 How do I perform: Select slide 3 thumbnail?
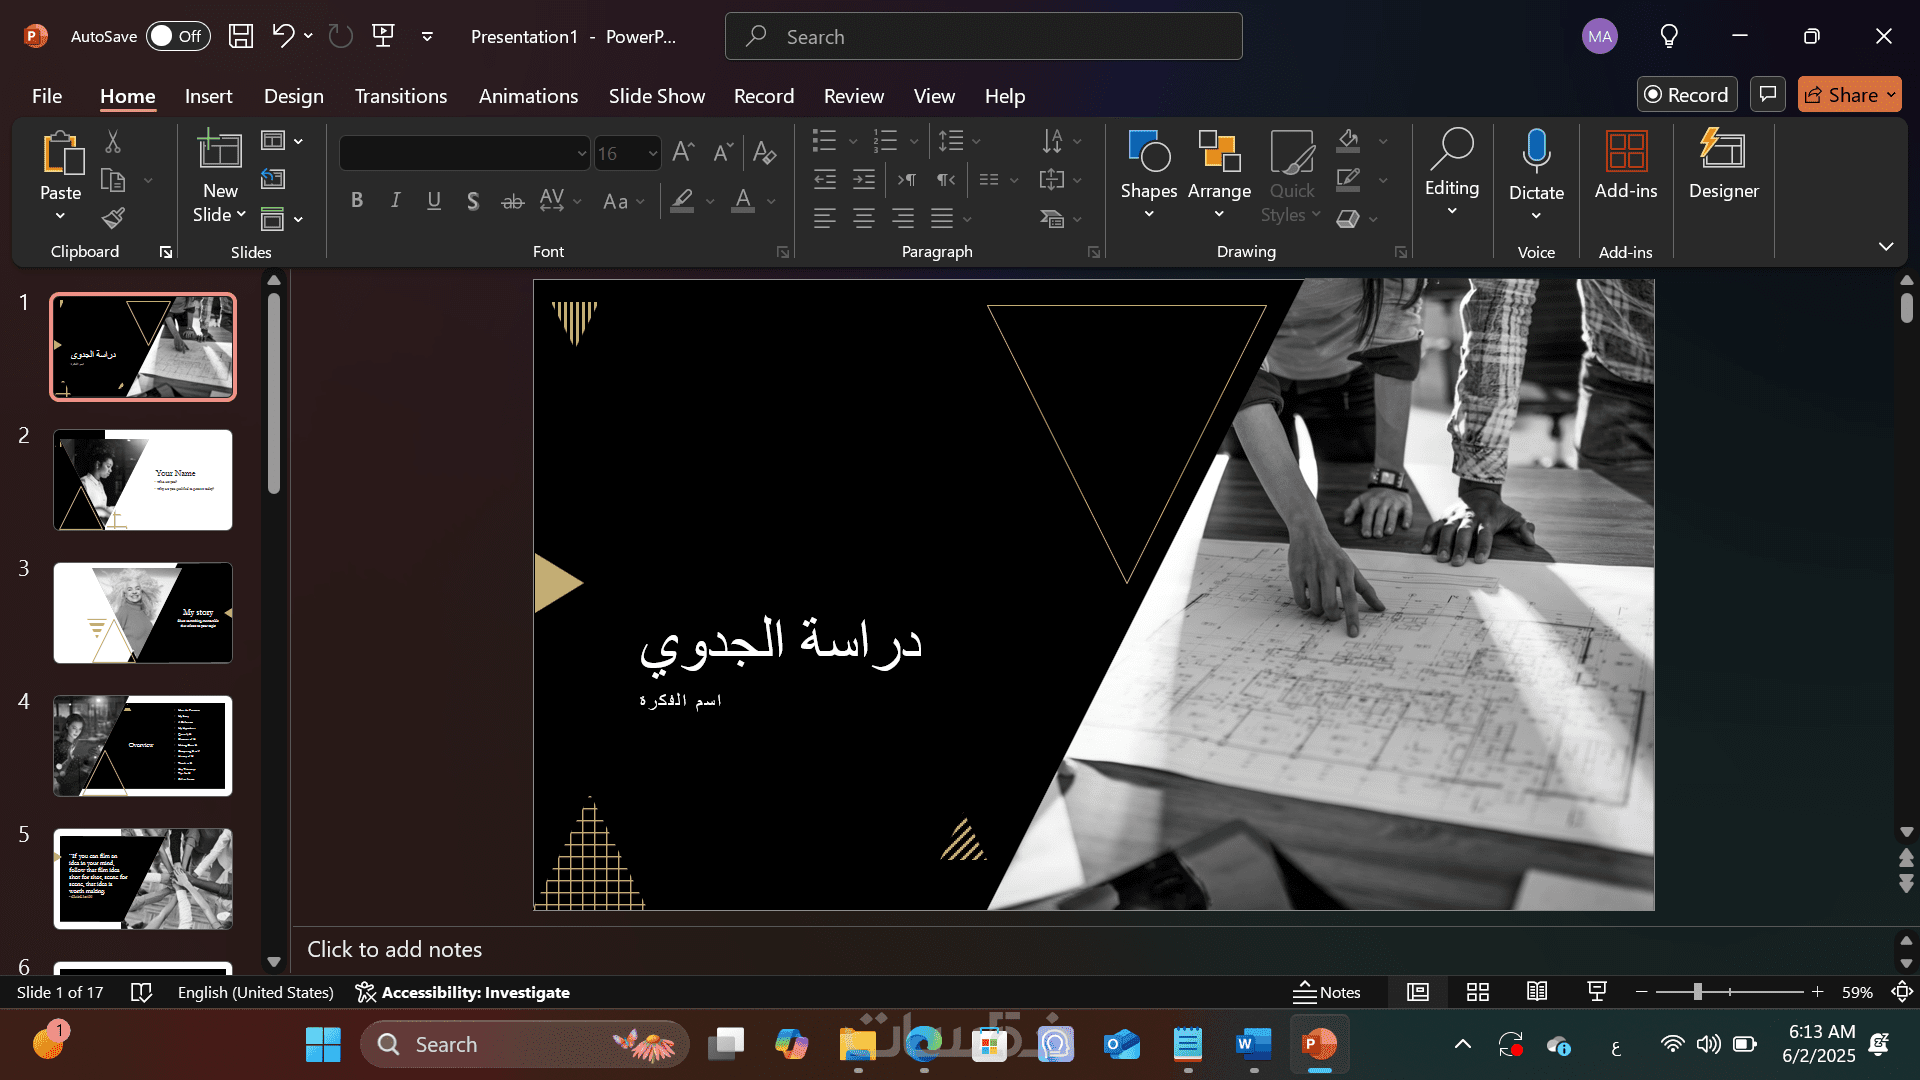pos(143,613)
